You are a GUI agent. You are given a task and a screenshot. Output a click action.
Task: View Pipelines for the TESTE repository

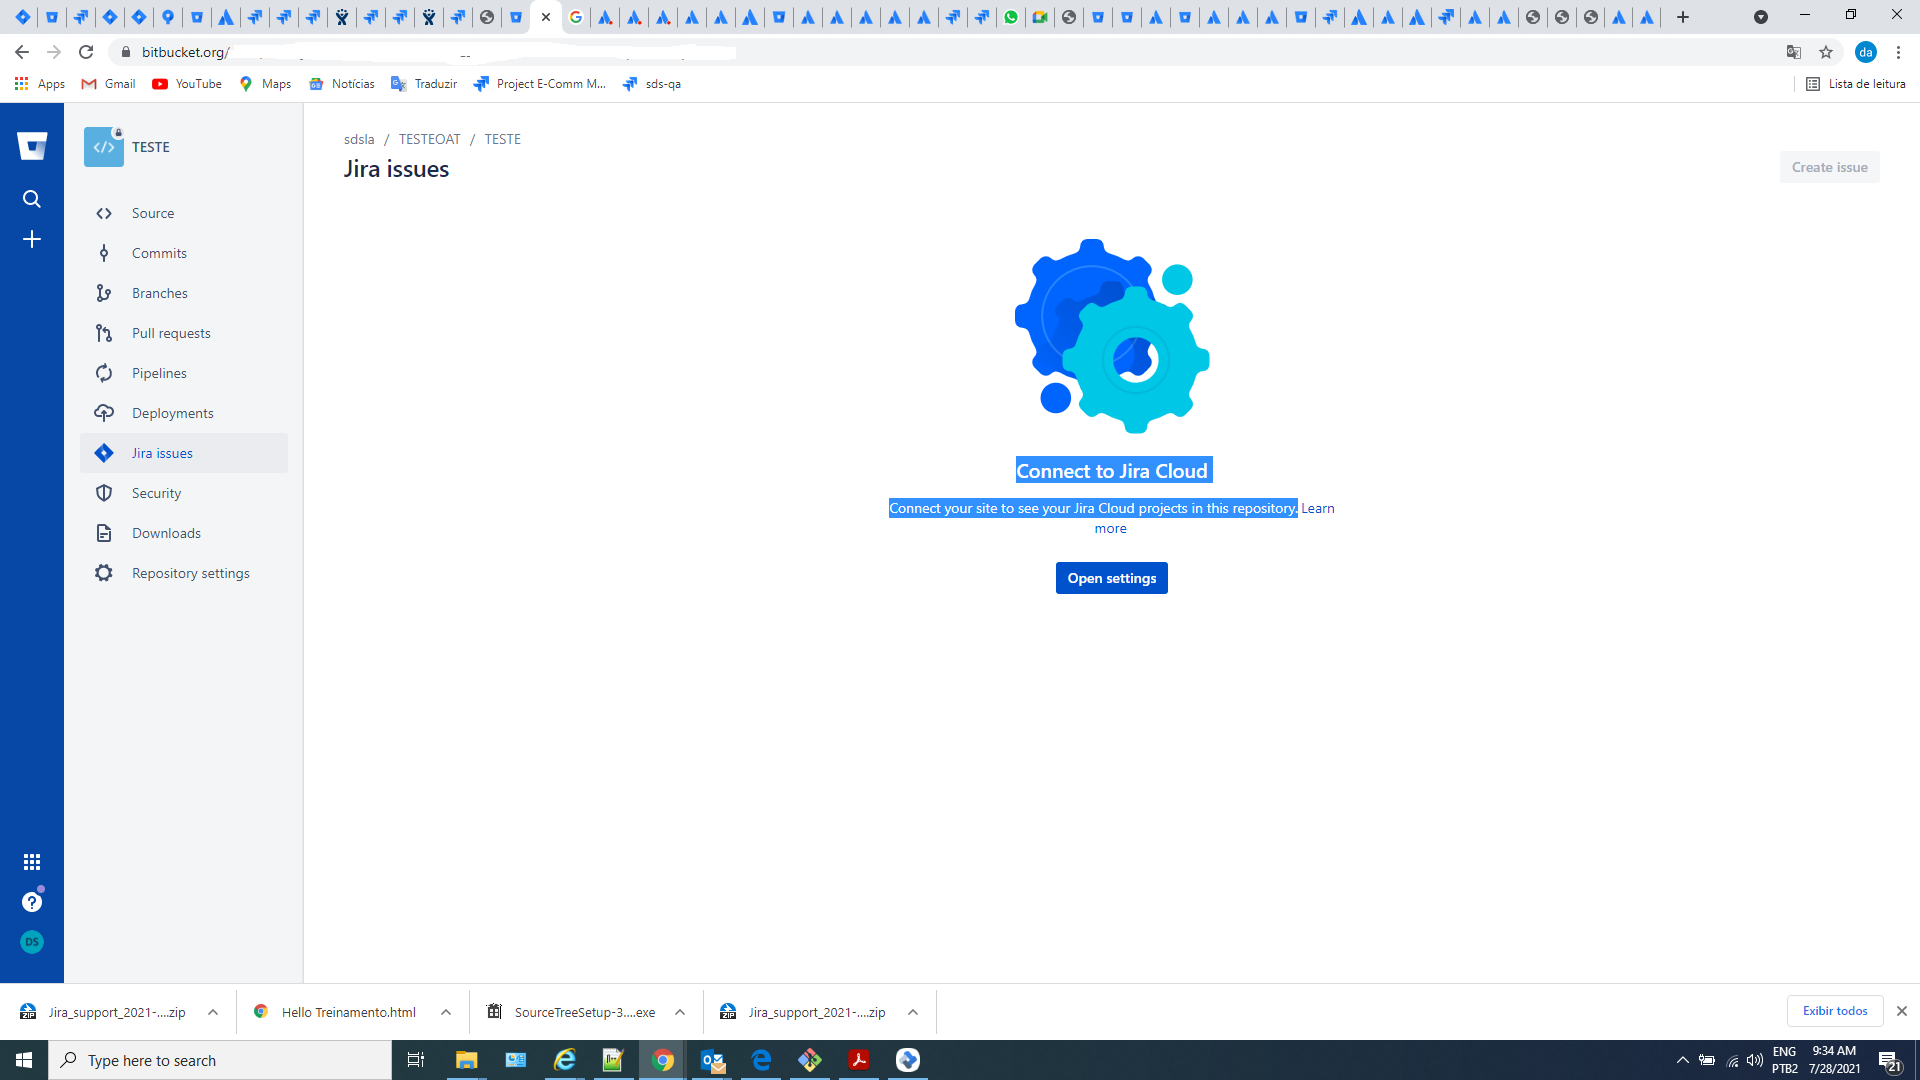[159, 373]
